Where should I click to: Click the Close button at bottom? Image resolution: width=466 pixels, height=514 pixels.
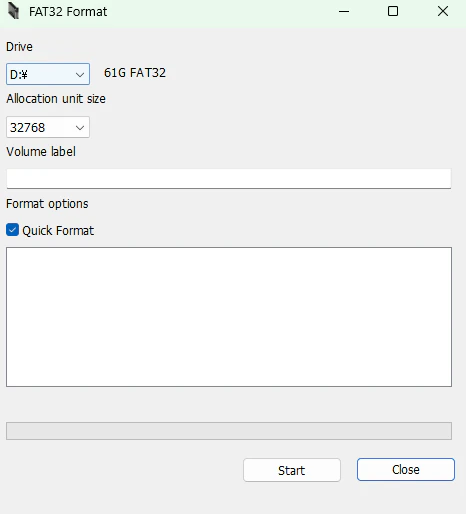point(406,469)
